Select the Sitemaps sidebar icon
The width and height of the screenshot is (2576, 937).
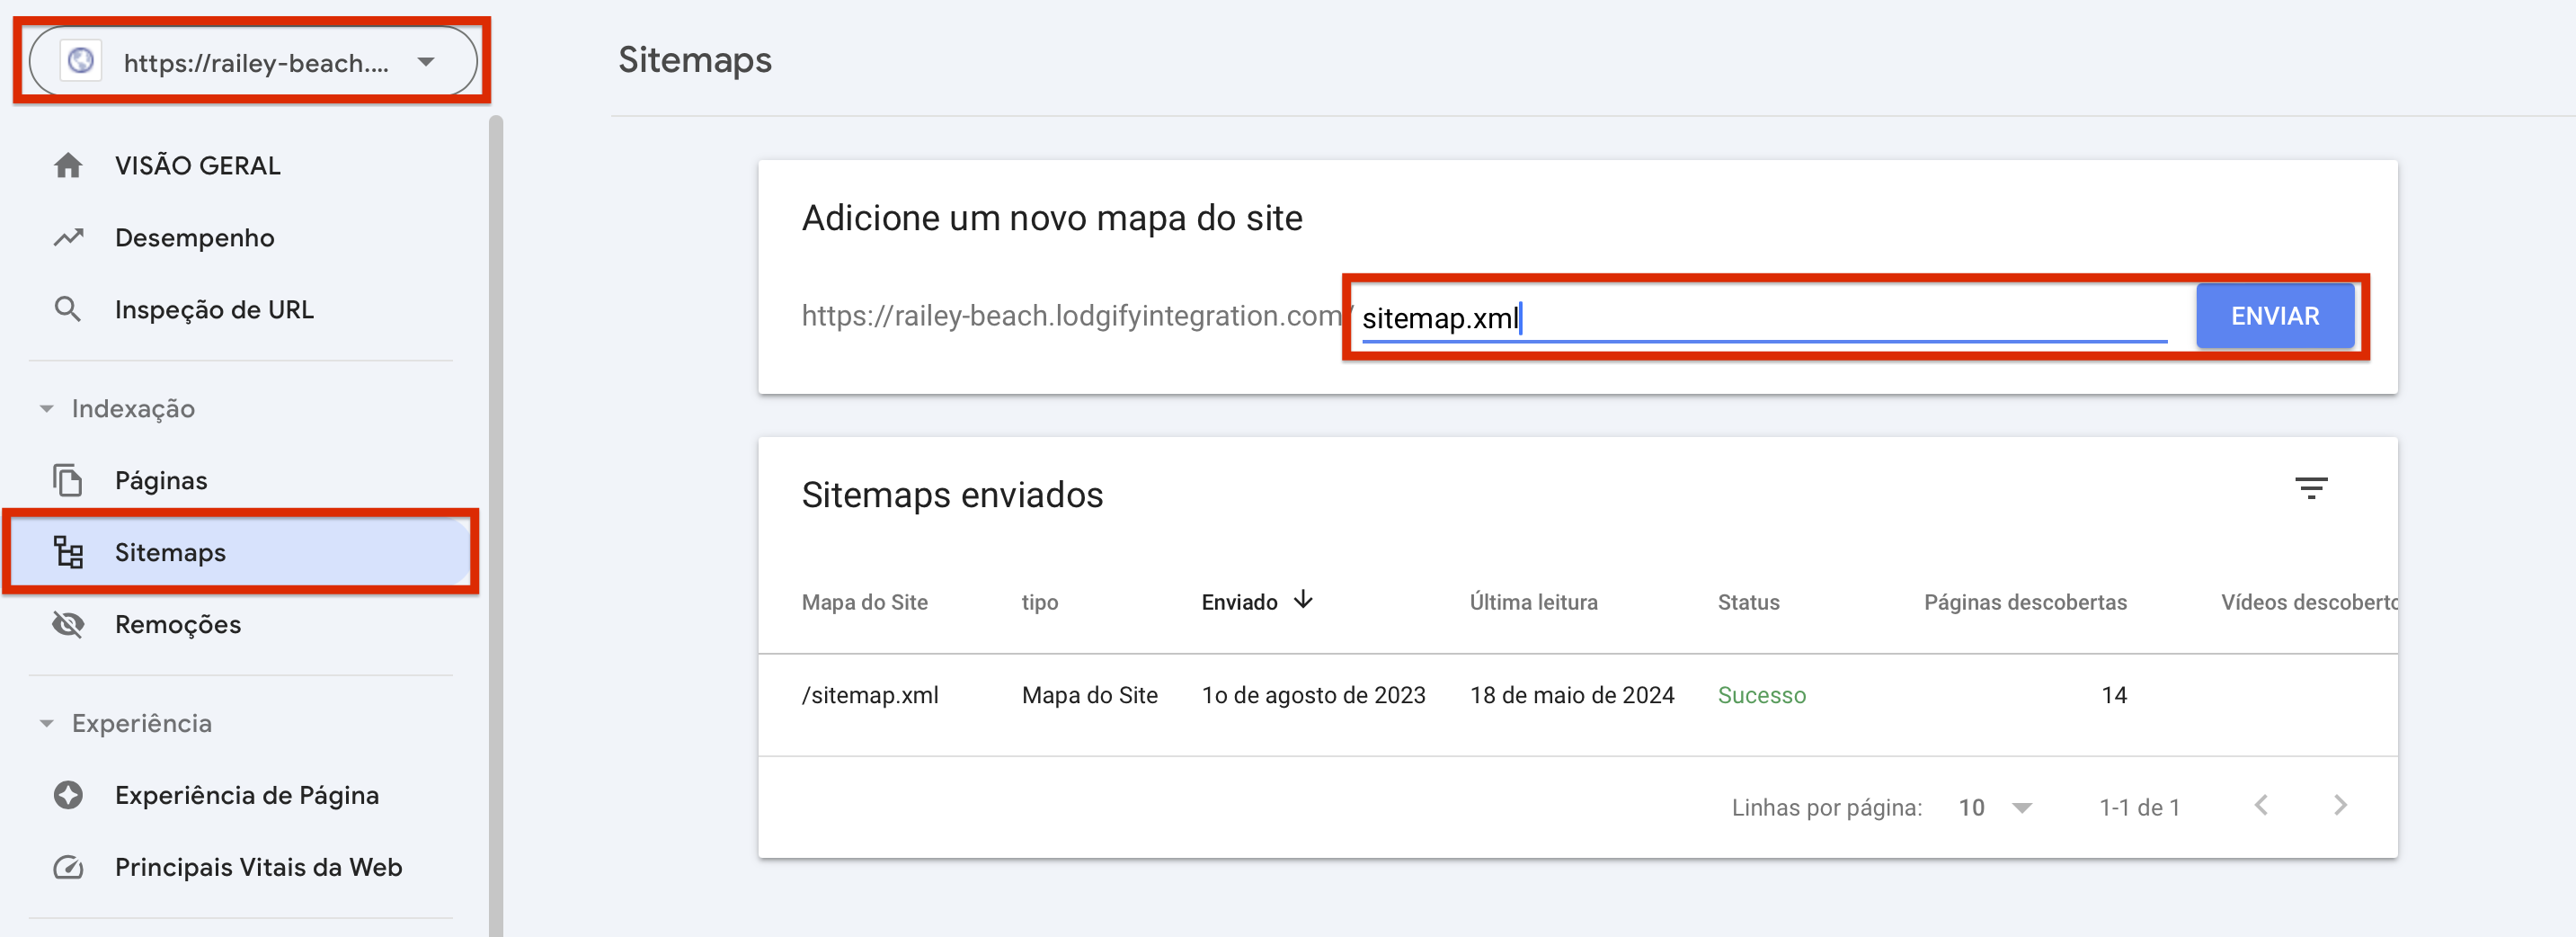pos(68,552)
